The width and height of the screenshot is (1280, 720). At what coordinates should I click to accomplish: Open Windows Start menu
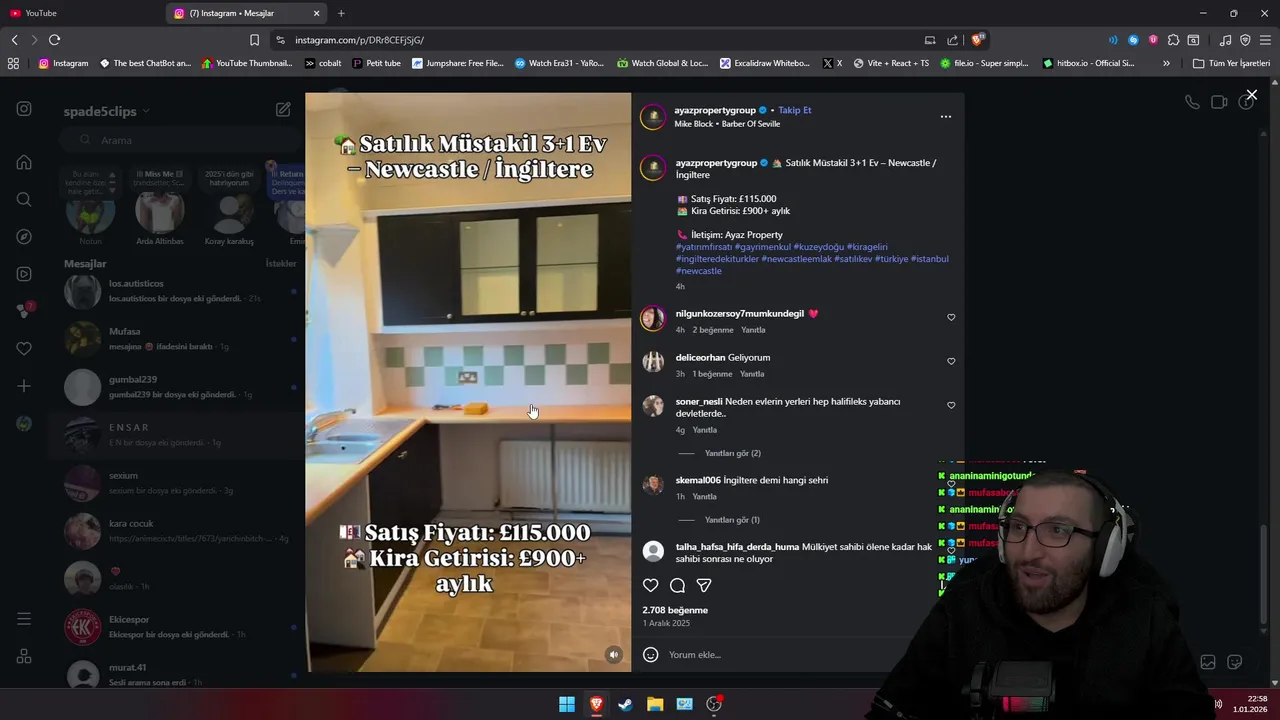click(567, 704)
